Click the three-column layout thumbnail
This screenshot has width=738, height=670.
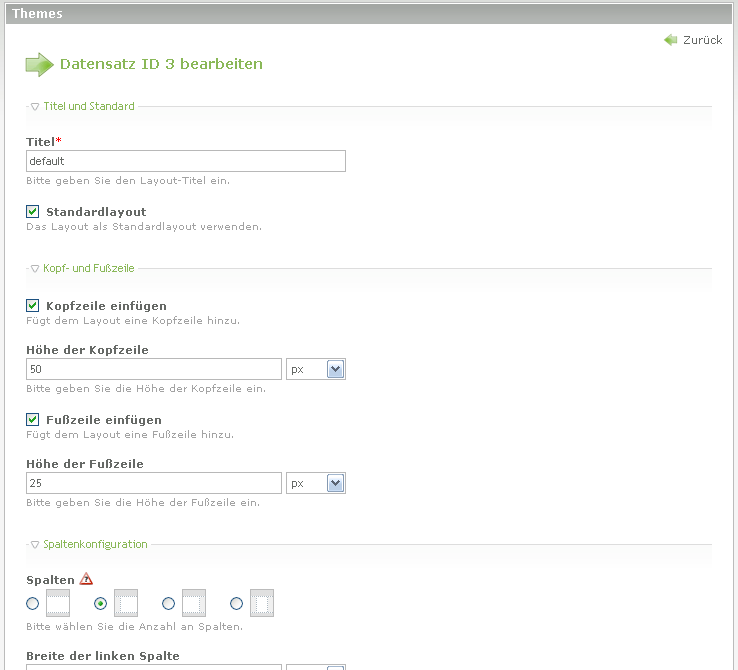point(262,603)
